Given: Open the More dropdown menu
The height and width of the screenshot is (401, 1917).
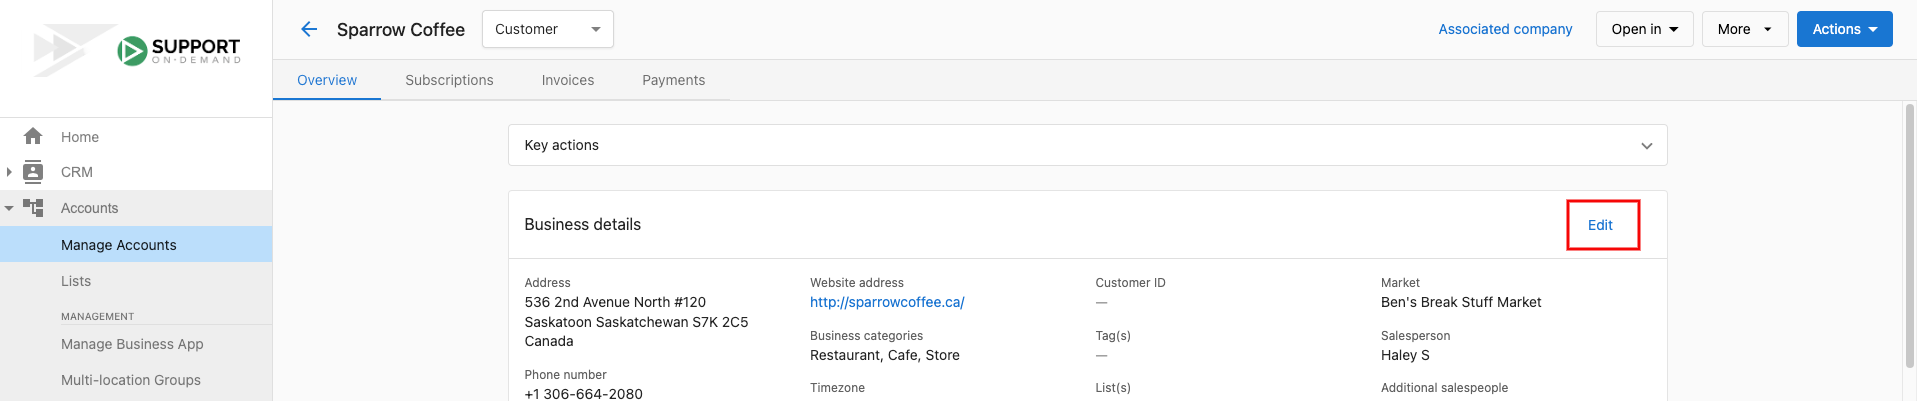Looking at the screenshot, I should (x=1745, y=29).
